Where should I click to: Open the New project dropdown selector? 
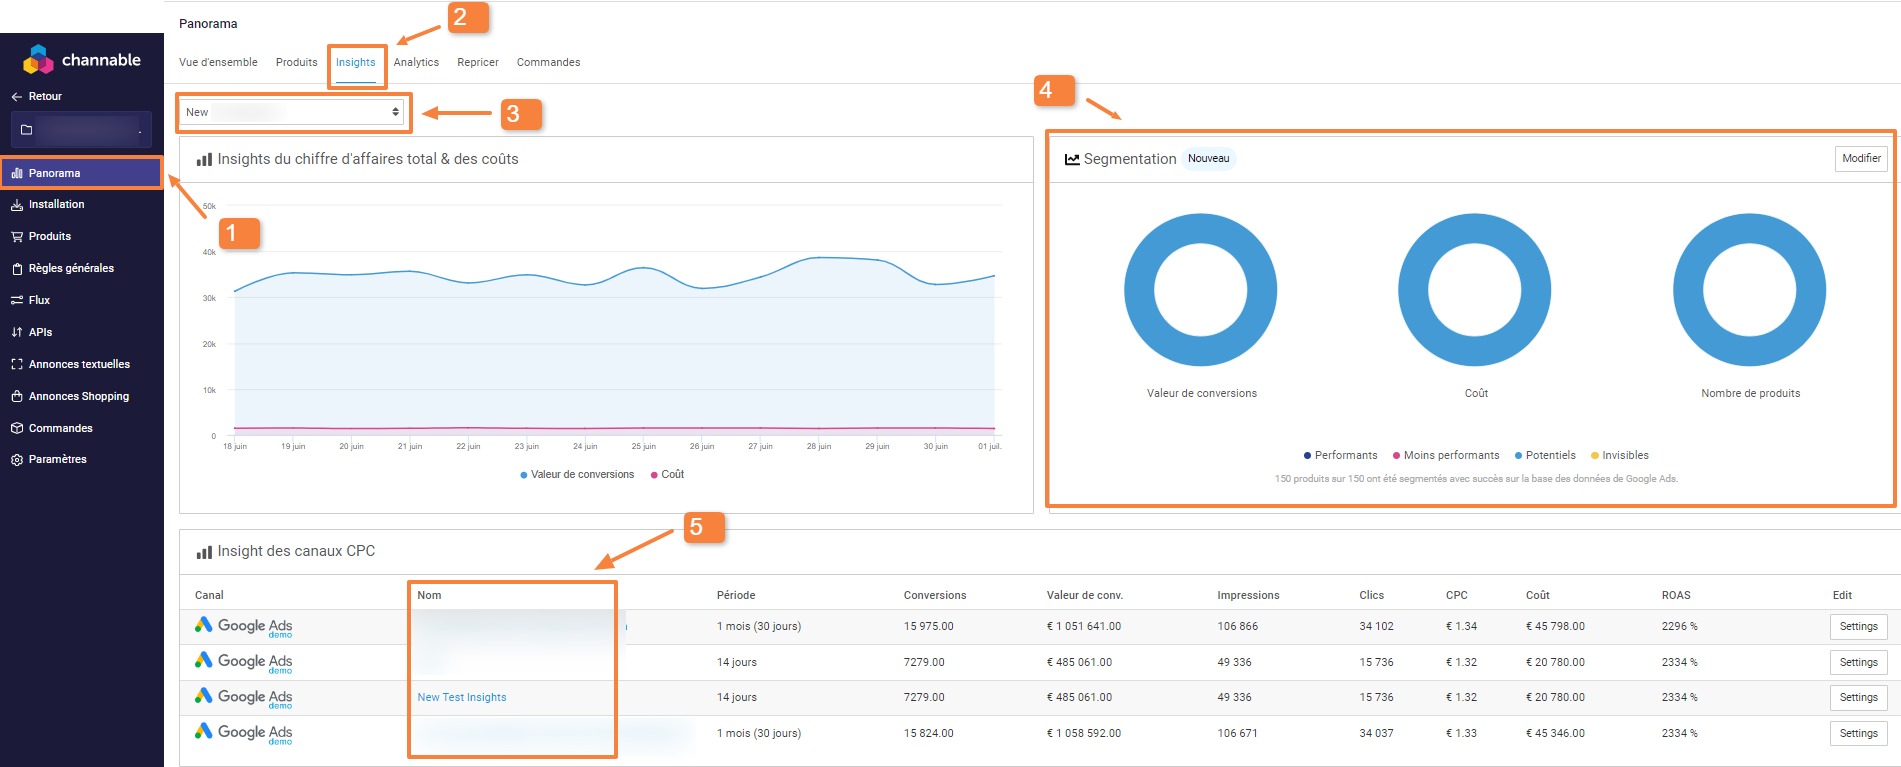[293, 112]
